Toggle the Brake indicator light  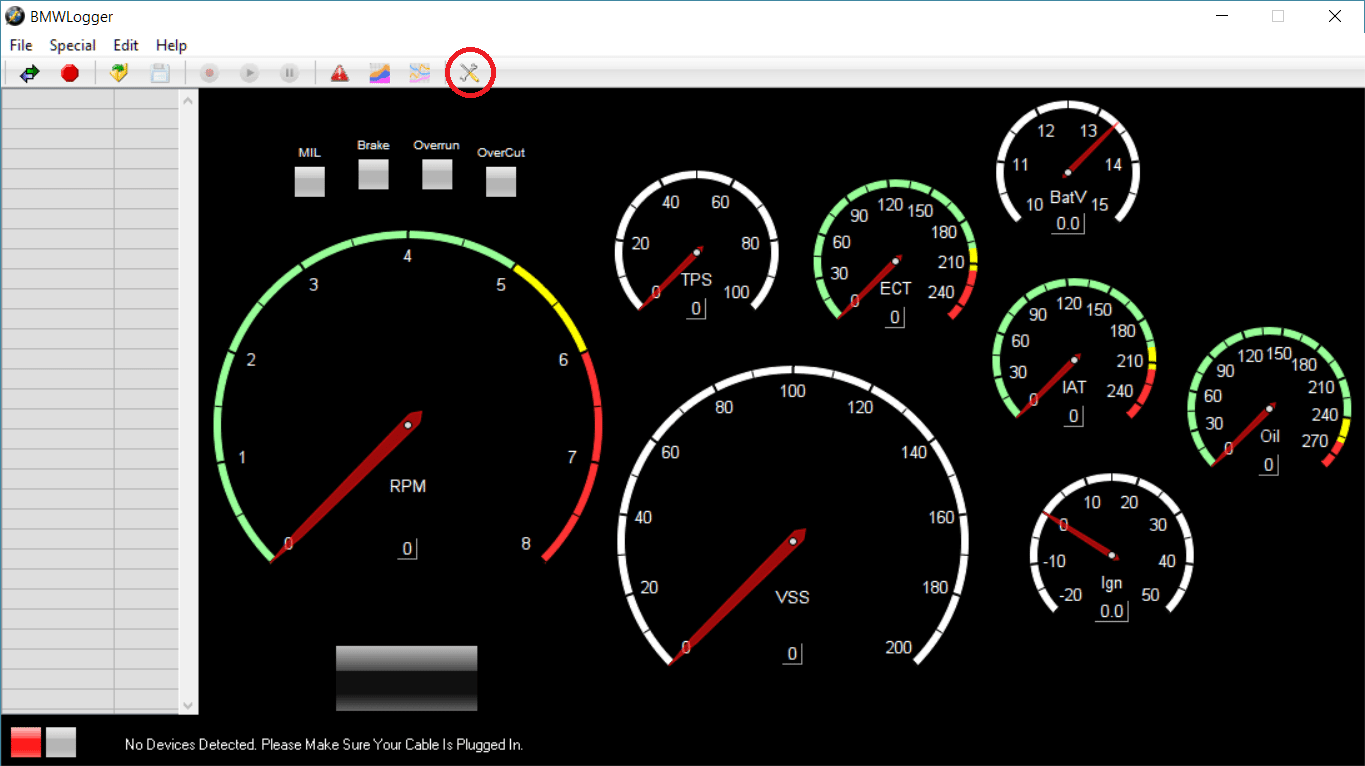(373, 175)
